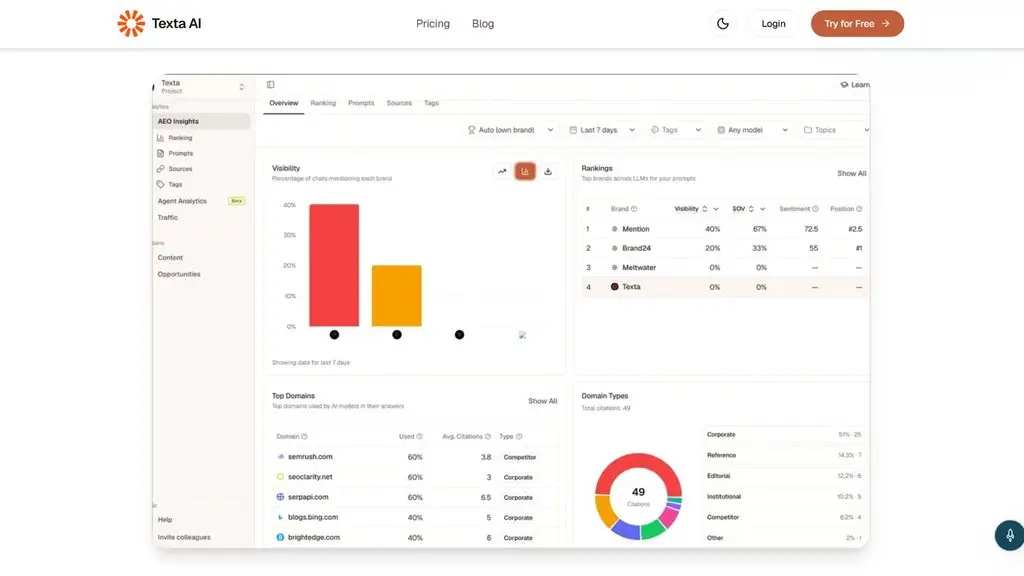Click serpapi.com domain row
This screenshot has height=576, width=1024.
tap(415, 497)
